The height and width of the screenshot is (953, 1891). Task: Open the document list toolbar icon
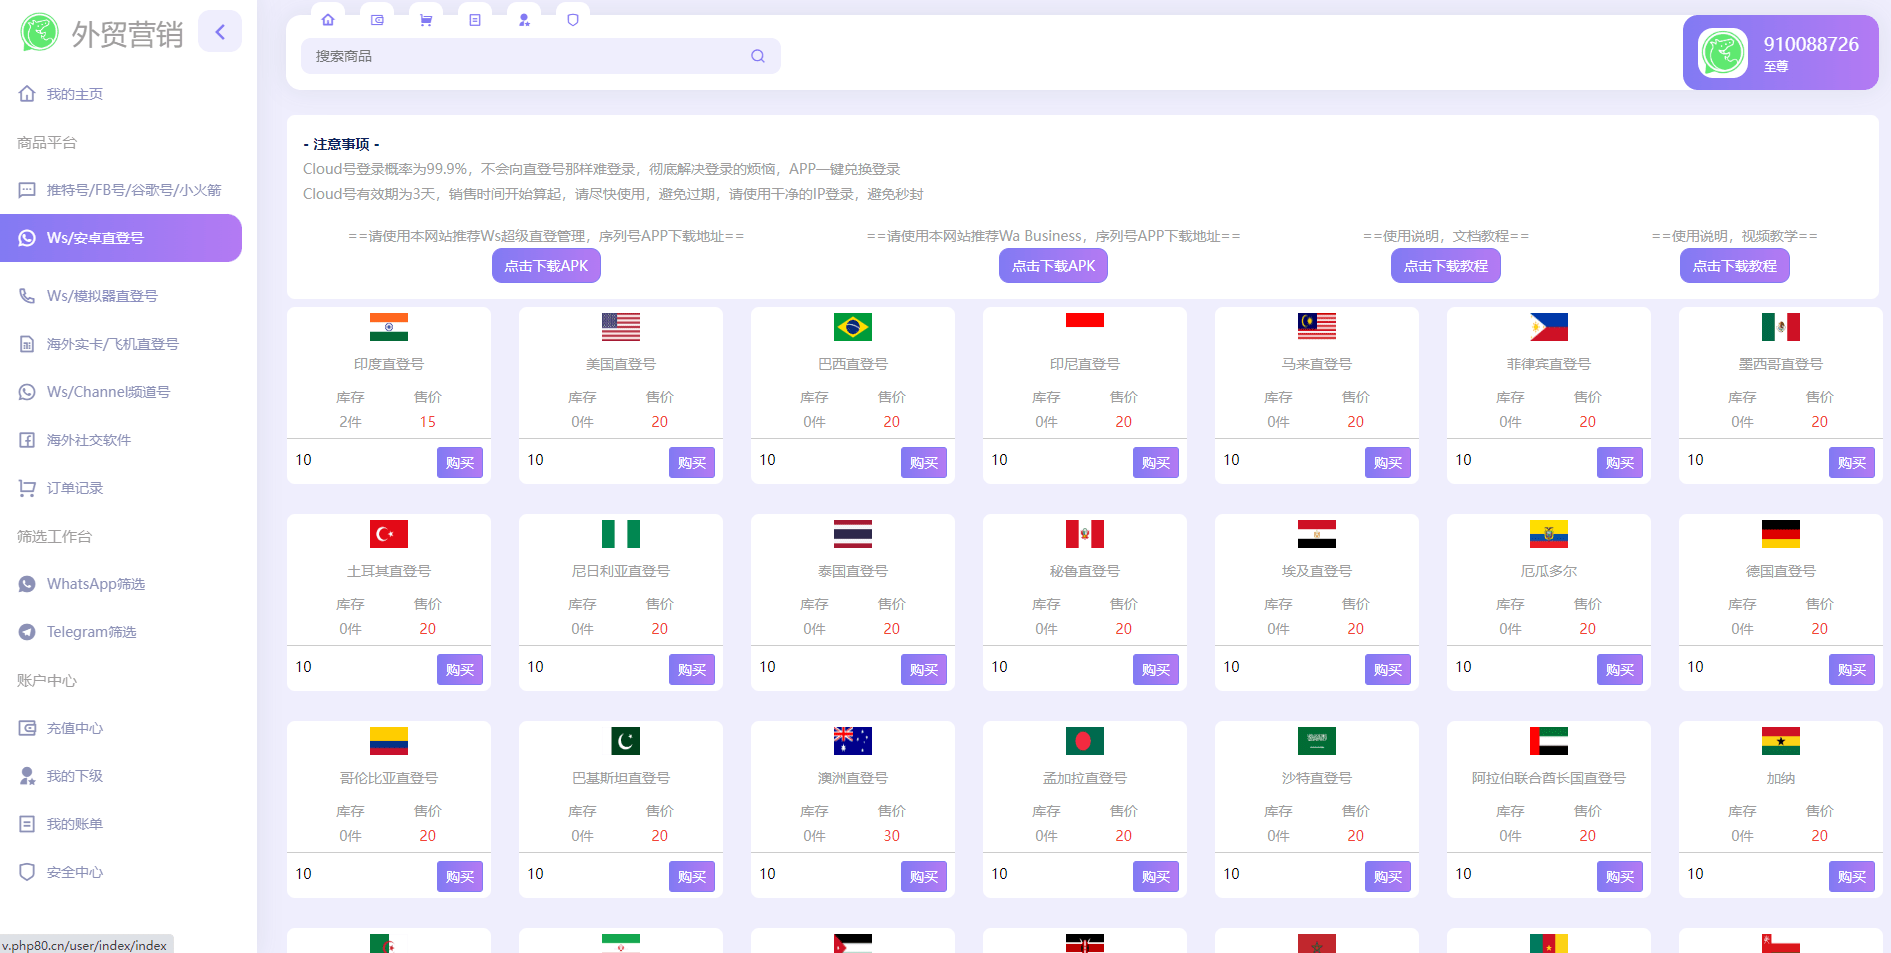coord(475,20)
